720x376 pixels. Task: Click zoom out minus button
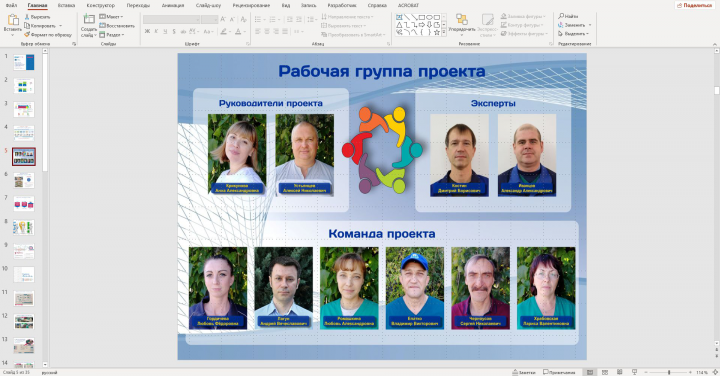pyautogui.click(x=646, y=372)
